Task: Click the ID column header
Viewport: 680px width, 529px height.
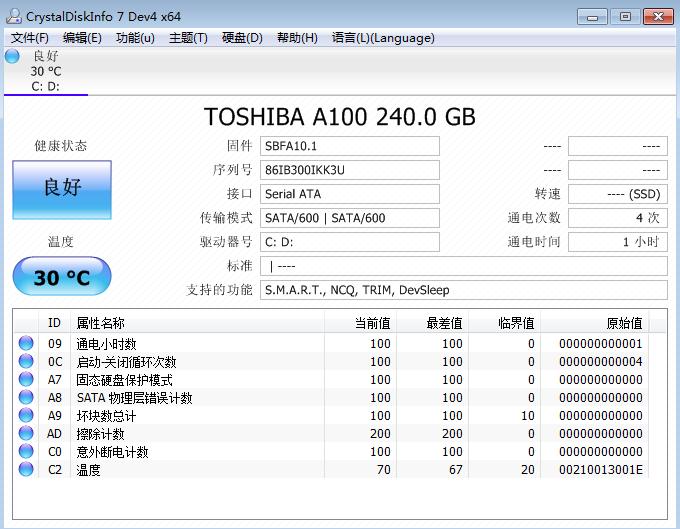Action: [x=54, y=323]
